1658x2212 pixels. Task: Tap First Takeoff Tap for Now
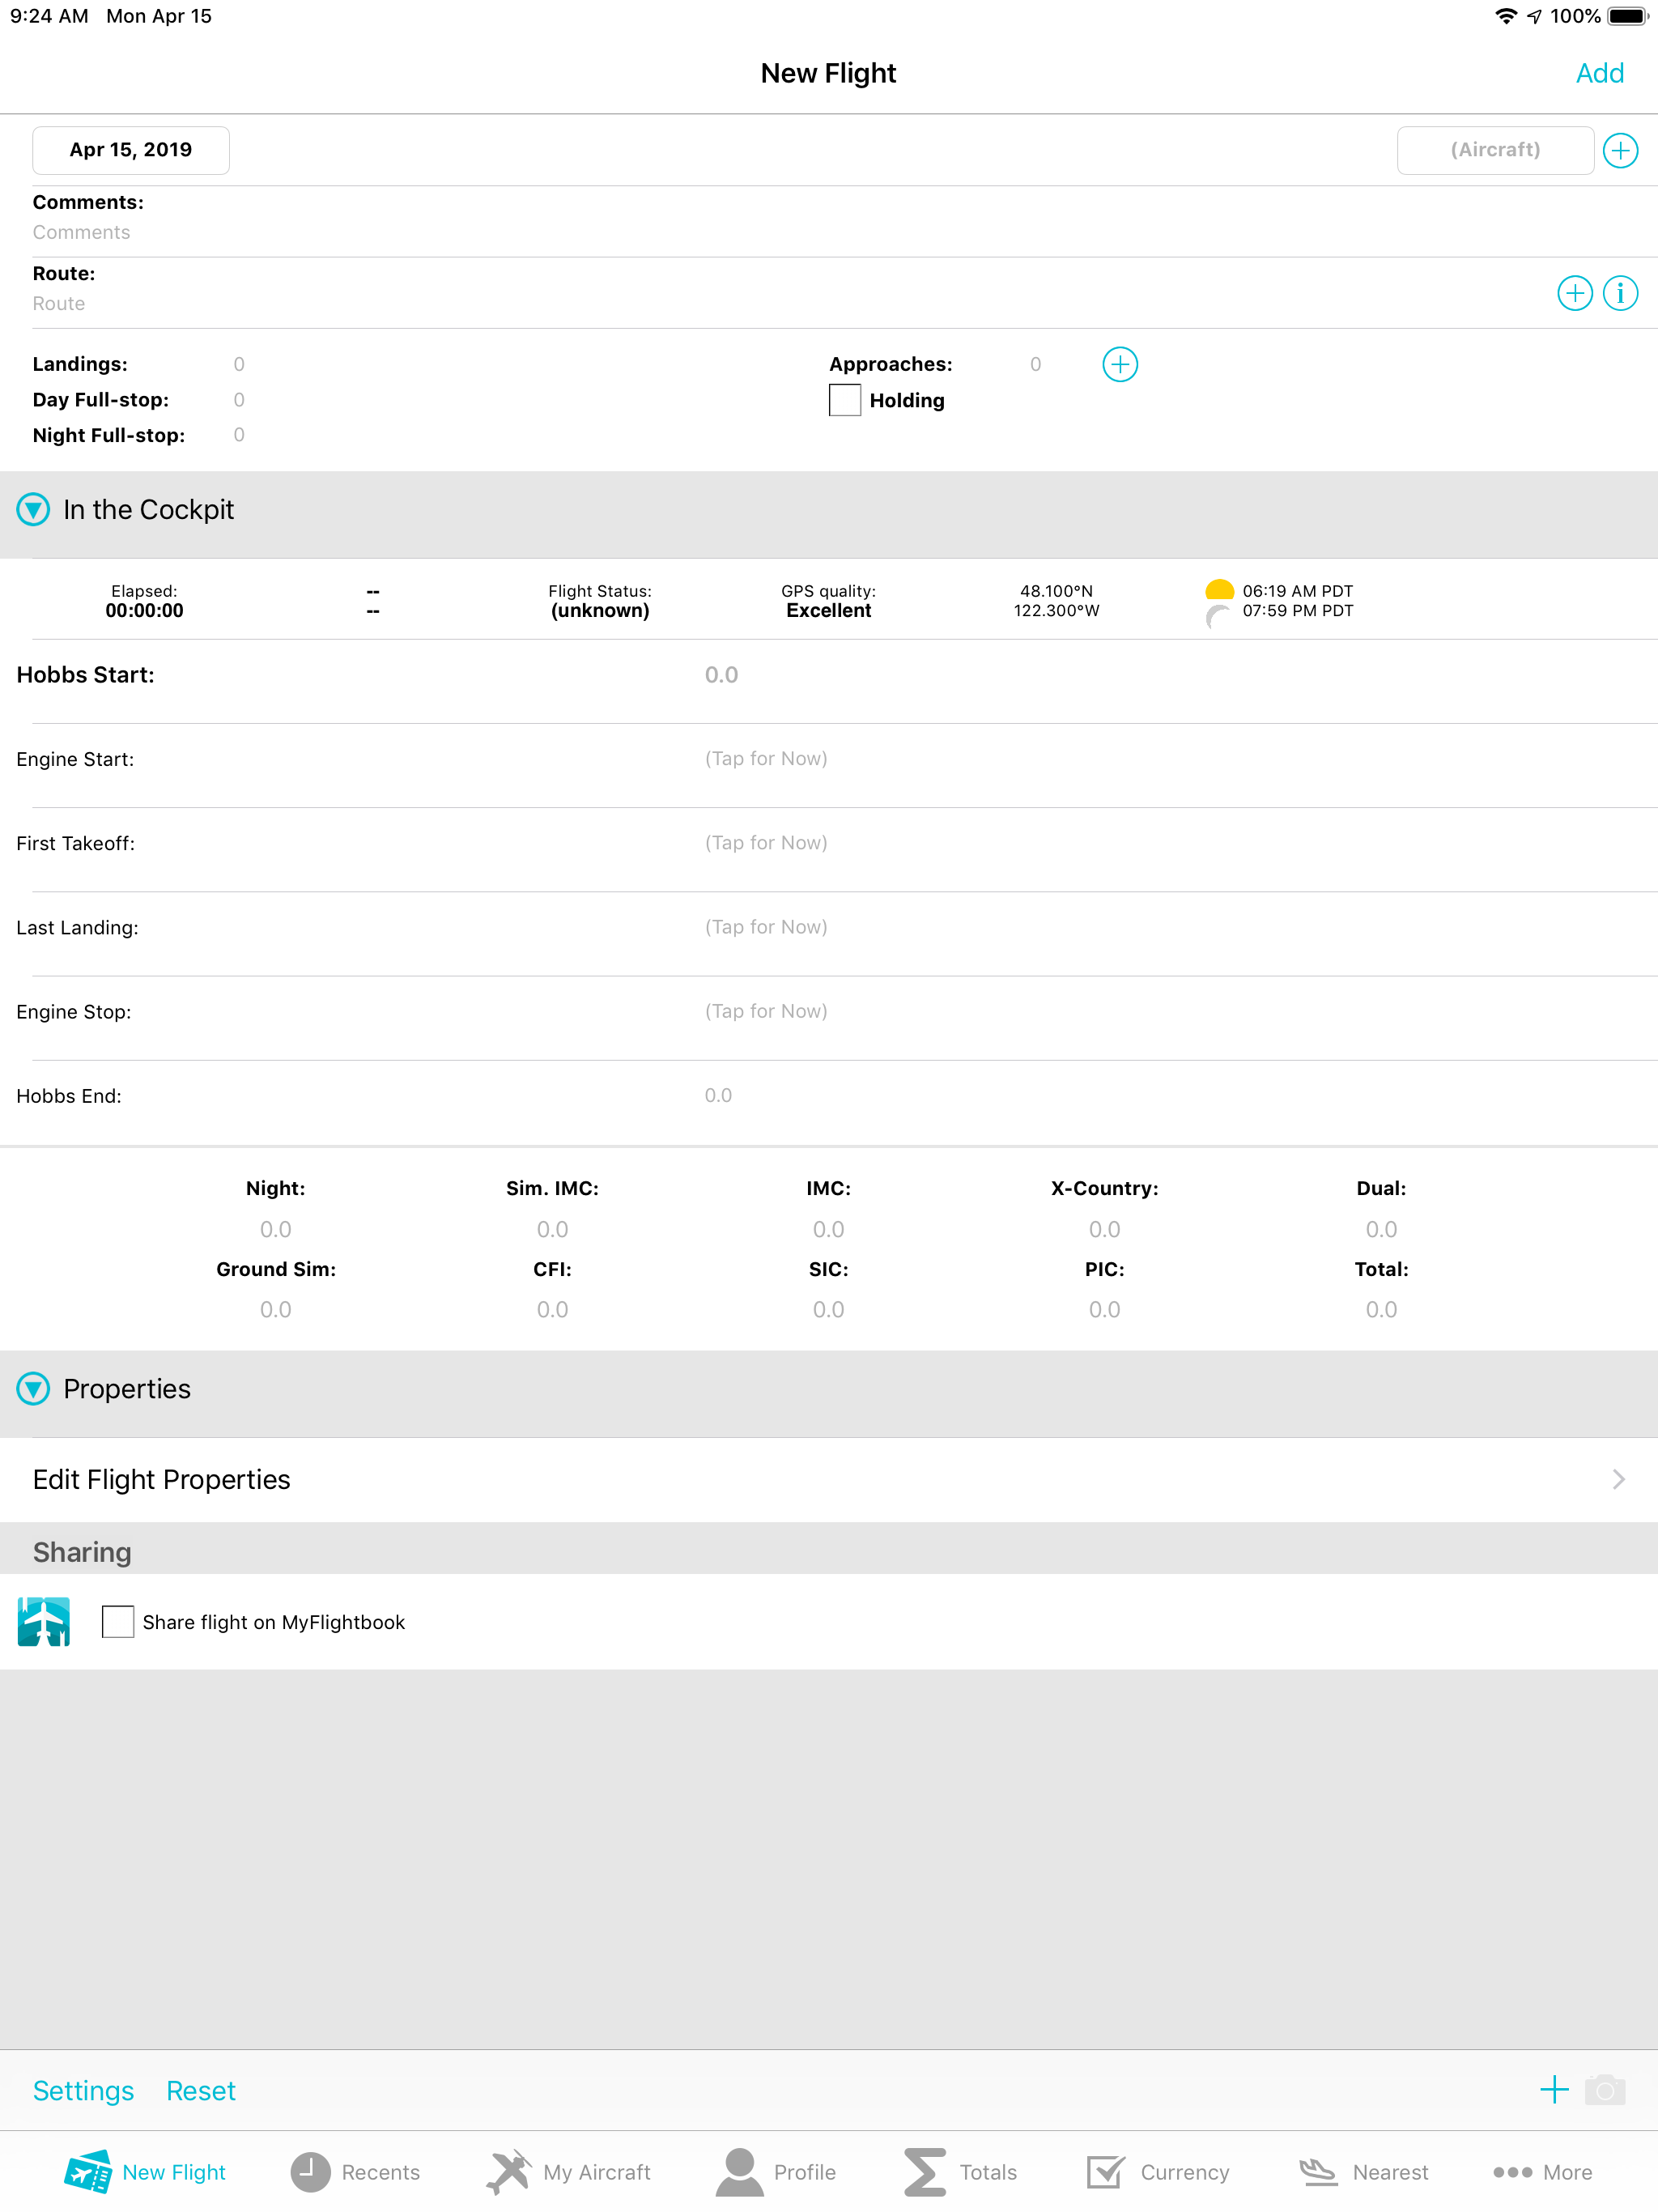coord(766,842)
